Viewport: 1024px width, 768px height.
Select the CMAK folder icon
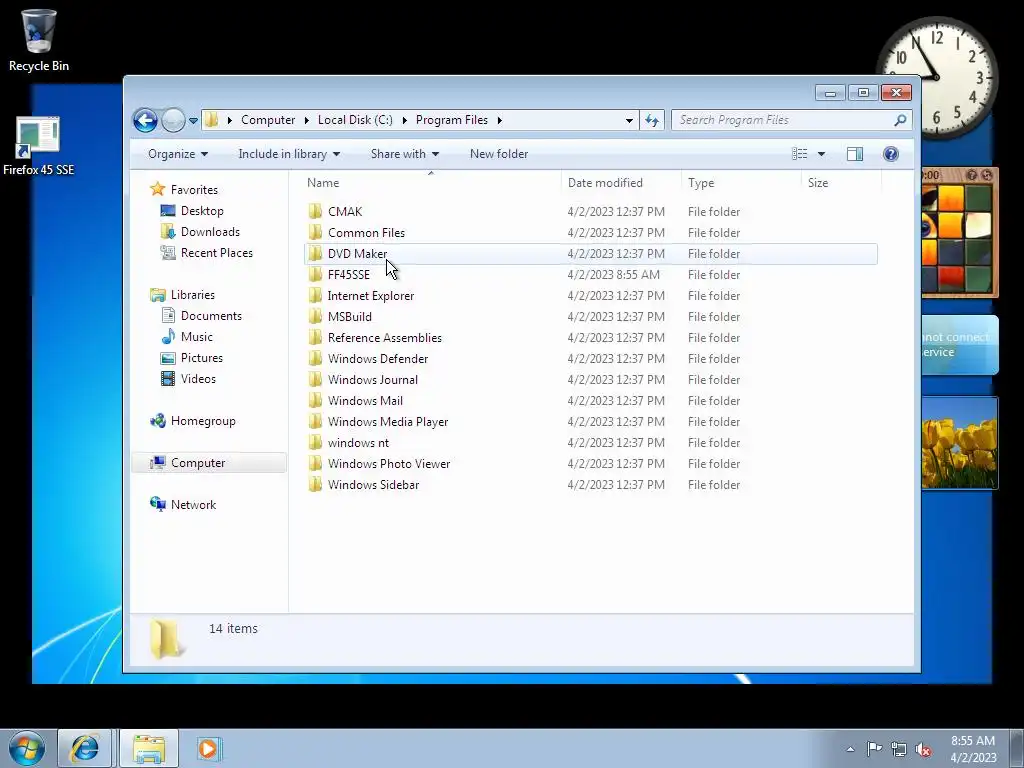pos(315,211)
